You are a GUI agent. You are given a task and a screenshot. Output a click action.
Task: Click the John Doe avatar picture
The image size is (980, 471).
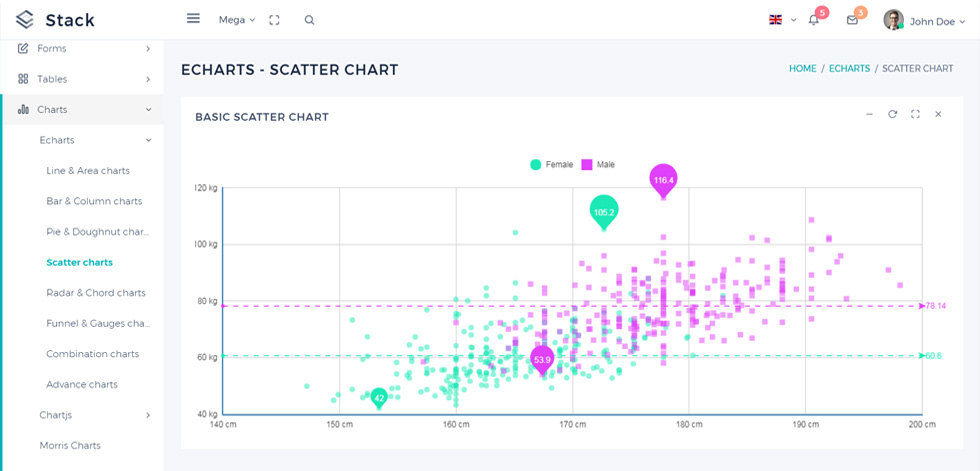tap(893, 20)
